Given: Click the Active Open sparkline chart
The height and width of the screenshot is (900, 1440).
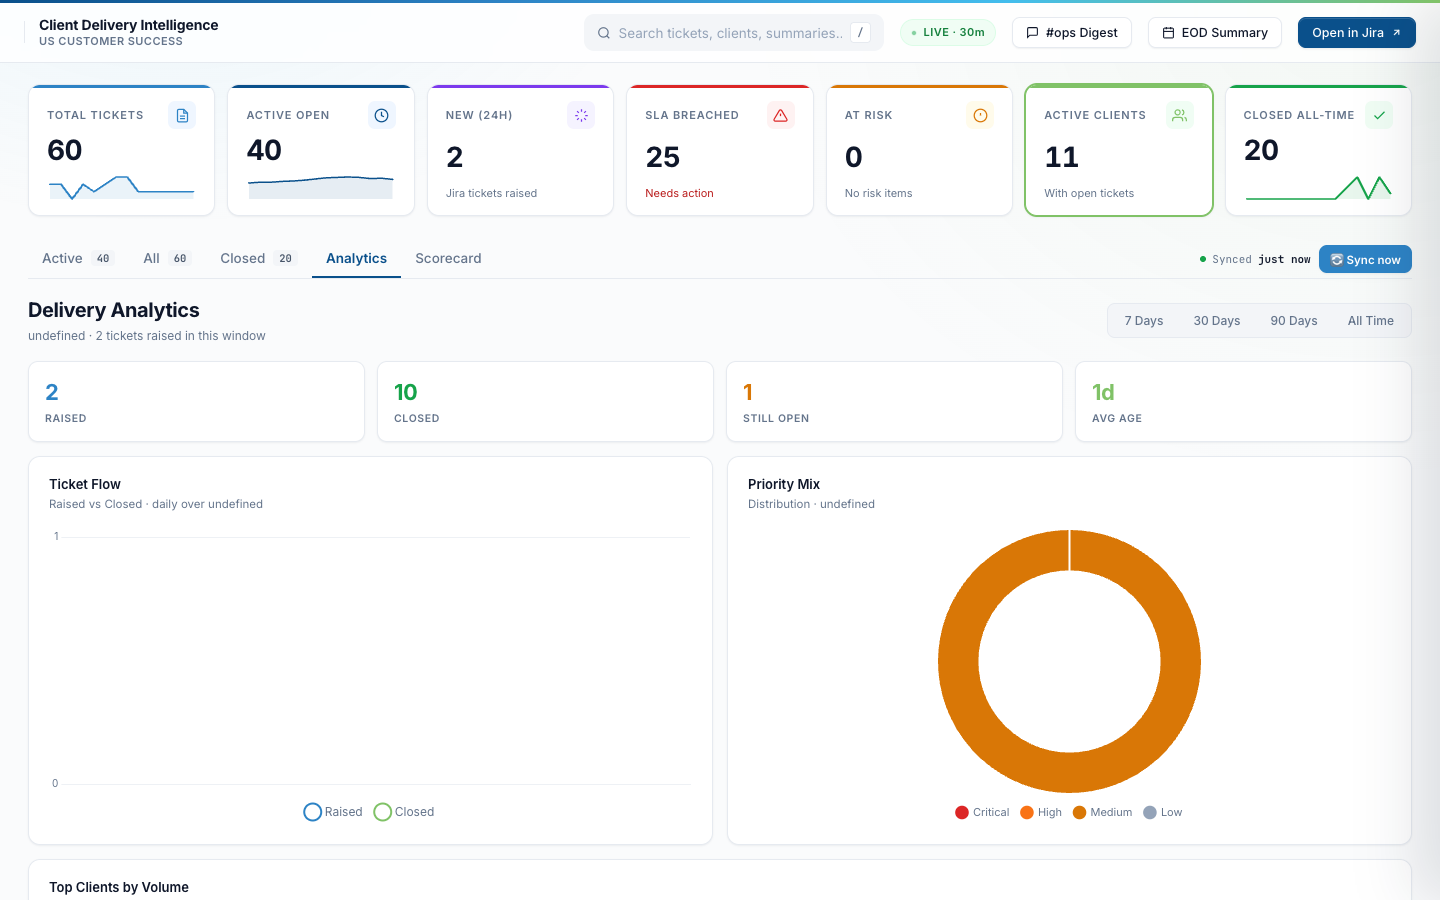Looking at the screenshot, I should pos(321,187).
